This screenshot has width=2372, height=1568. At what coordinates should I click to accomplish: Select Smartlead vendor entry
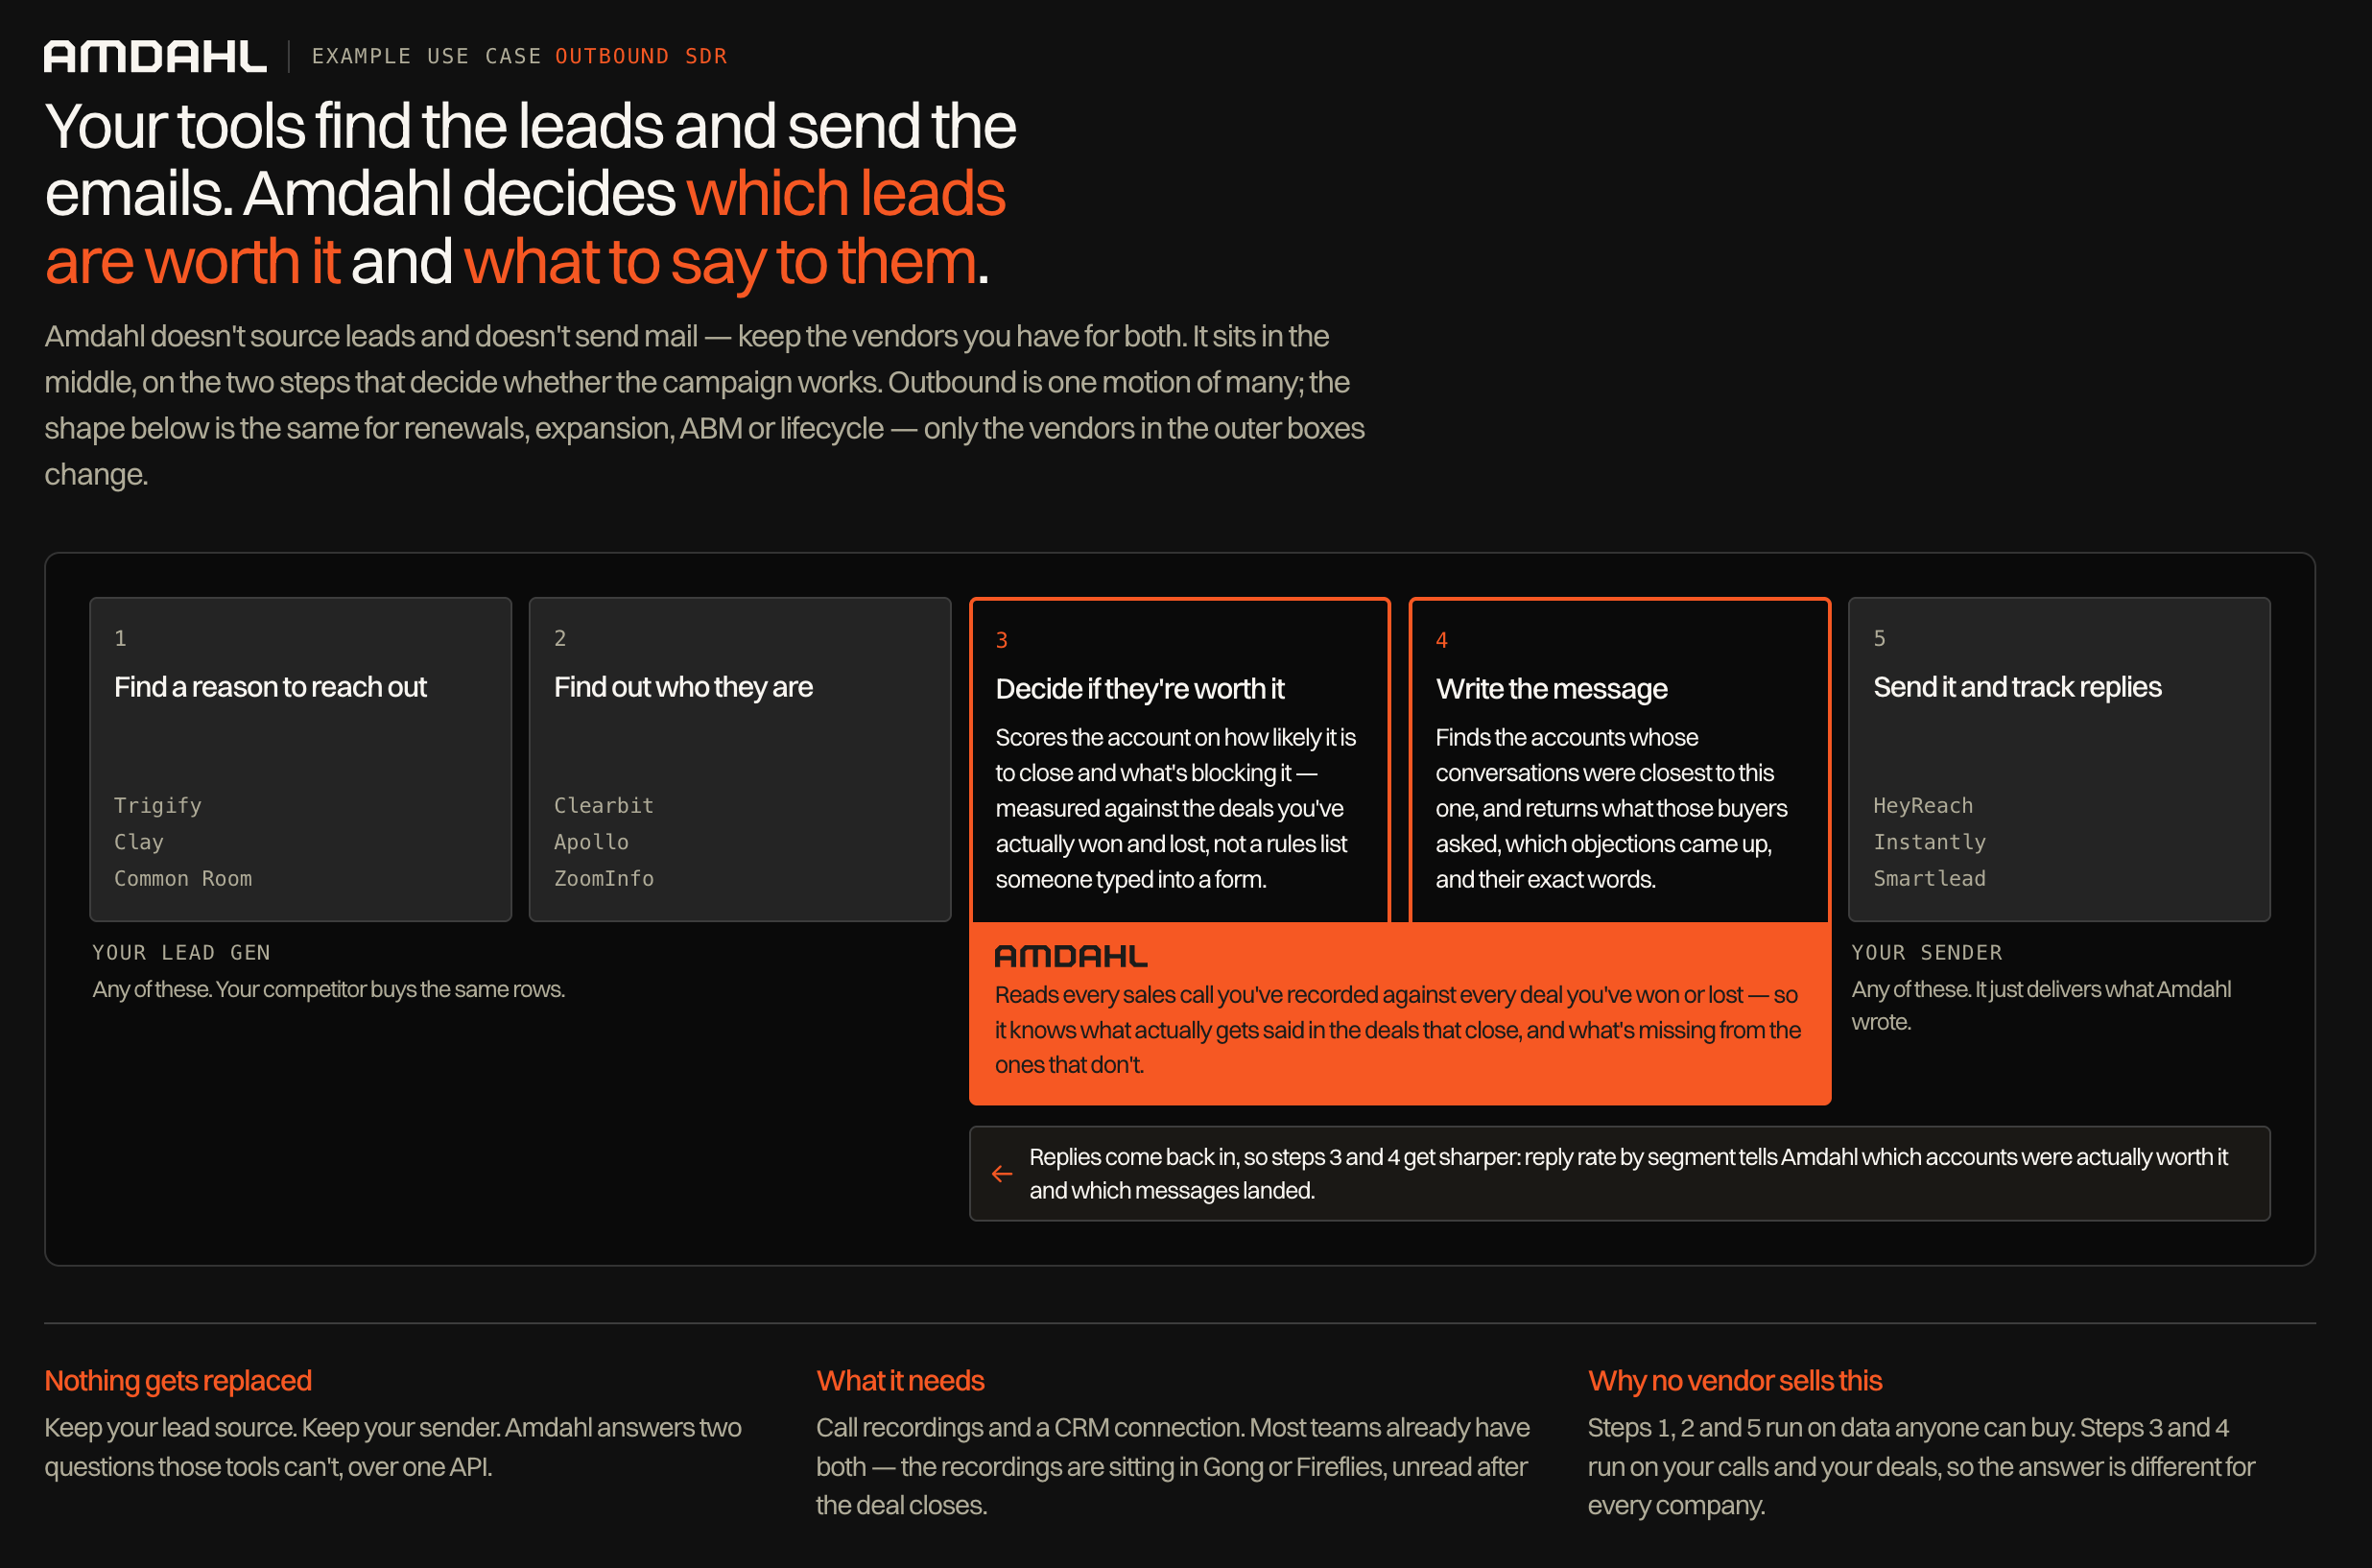(1929, 878)
